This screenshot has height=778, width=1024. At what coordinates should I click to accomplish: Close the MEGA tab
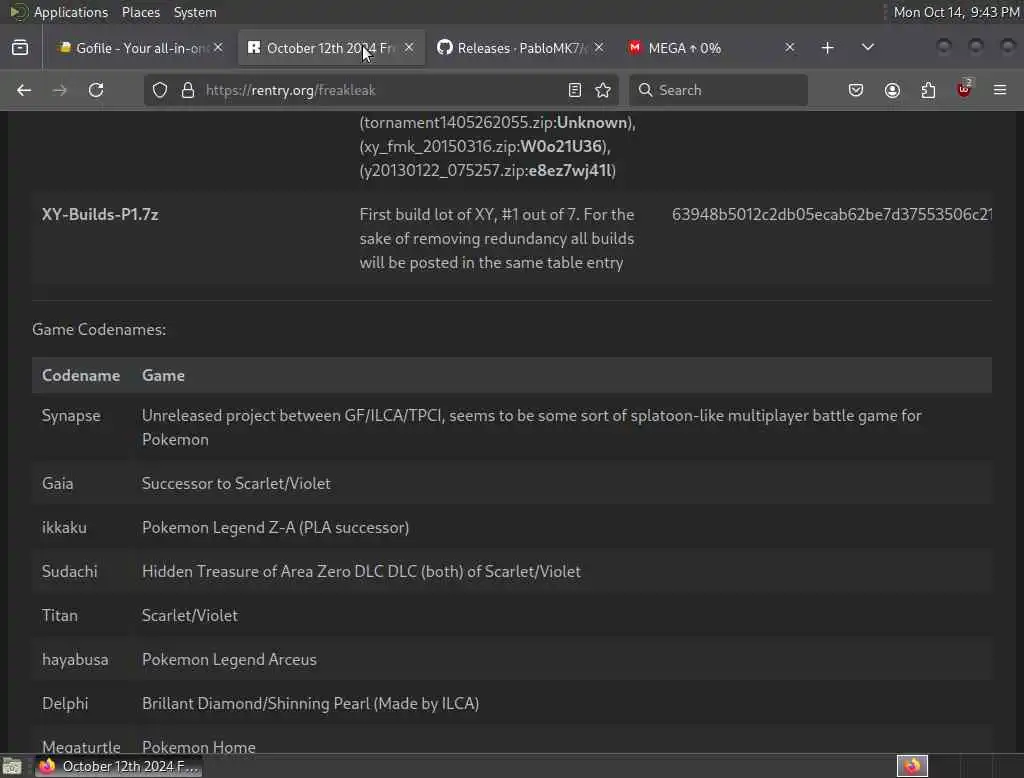click(x=790, y=48)
